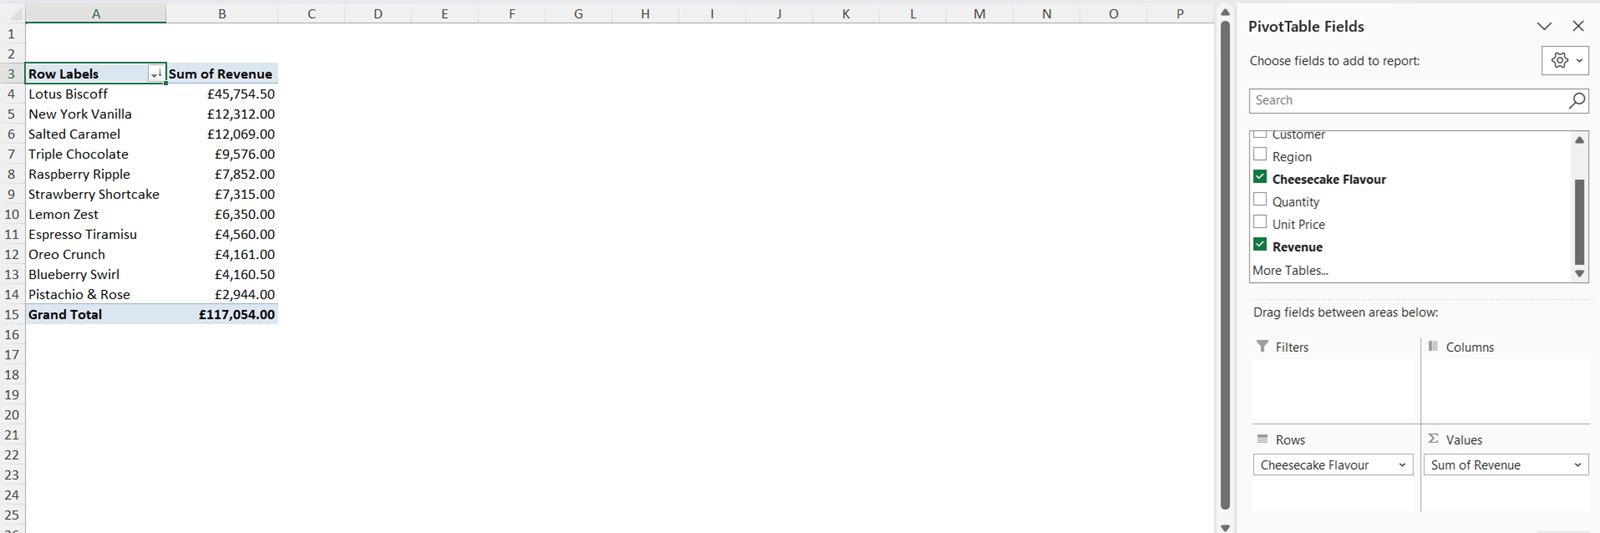Select the Espresso Tiramisu cell
The width and height of the screenshot is (1600, 533).
pyautogui.click(x=96, y=234)
